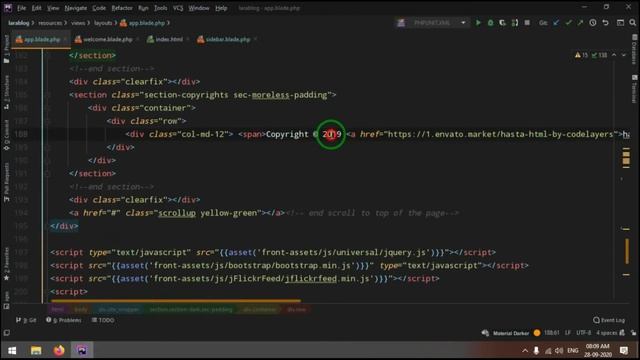Open the TODO tool window button
This screenshot has width=640, height=360.
[103, 320]
